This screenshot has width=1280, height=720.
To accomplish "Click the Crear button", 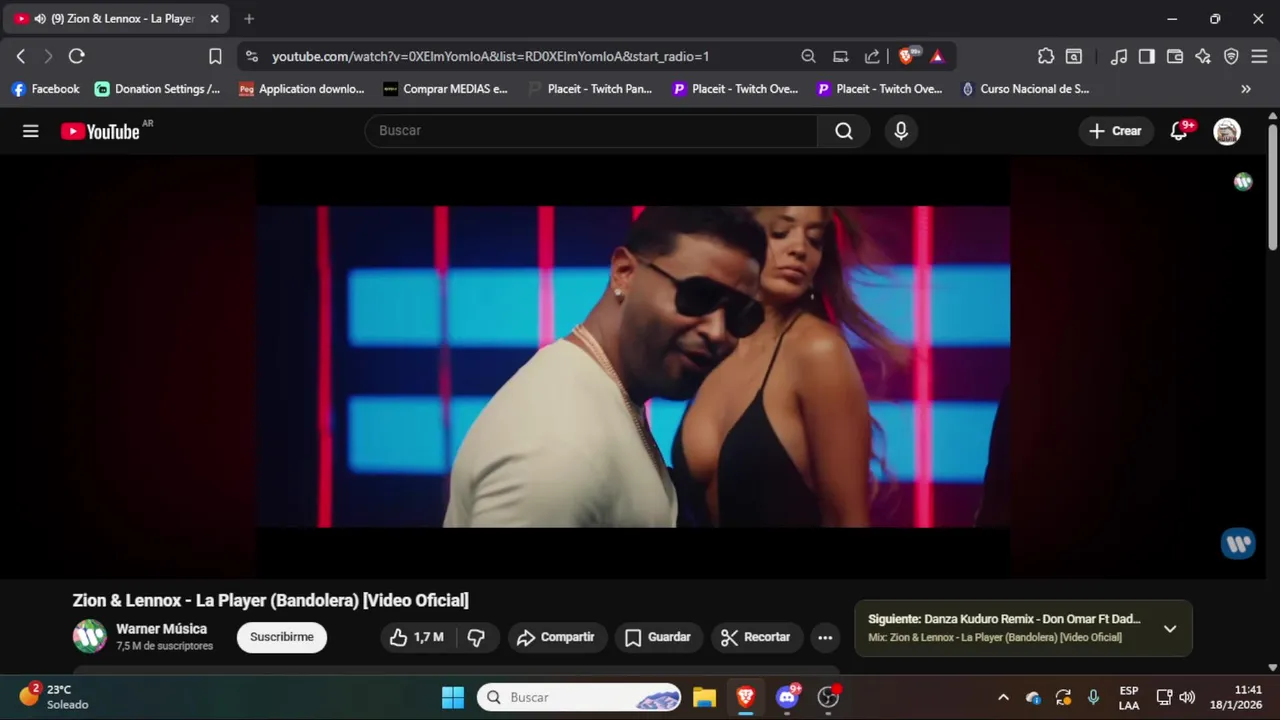I will [x=1116, y=131].
